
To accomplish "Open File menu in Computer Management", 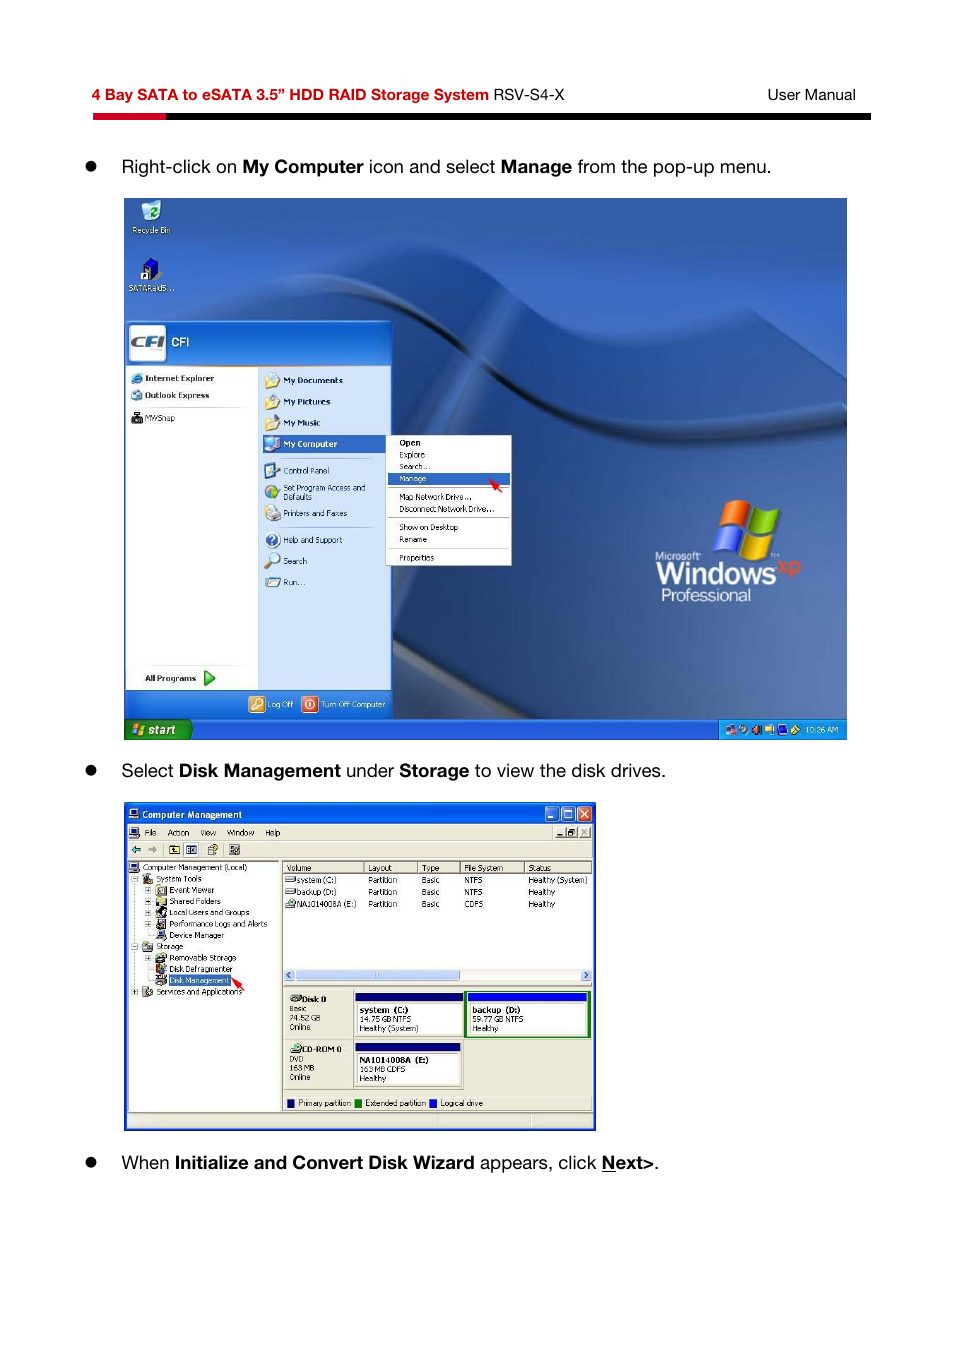I will pyautogui.click(x=151, y=833).
